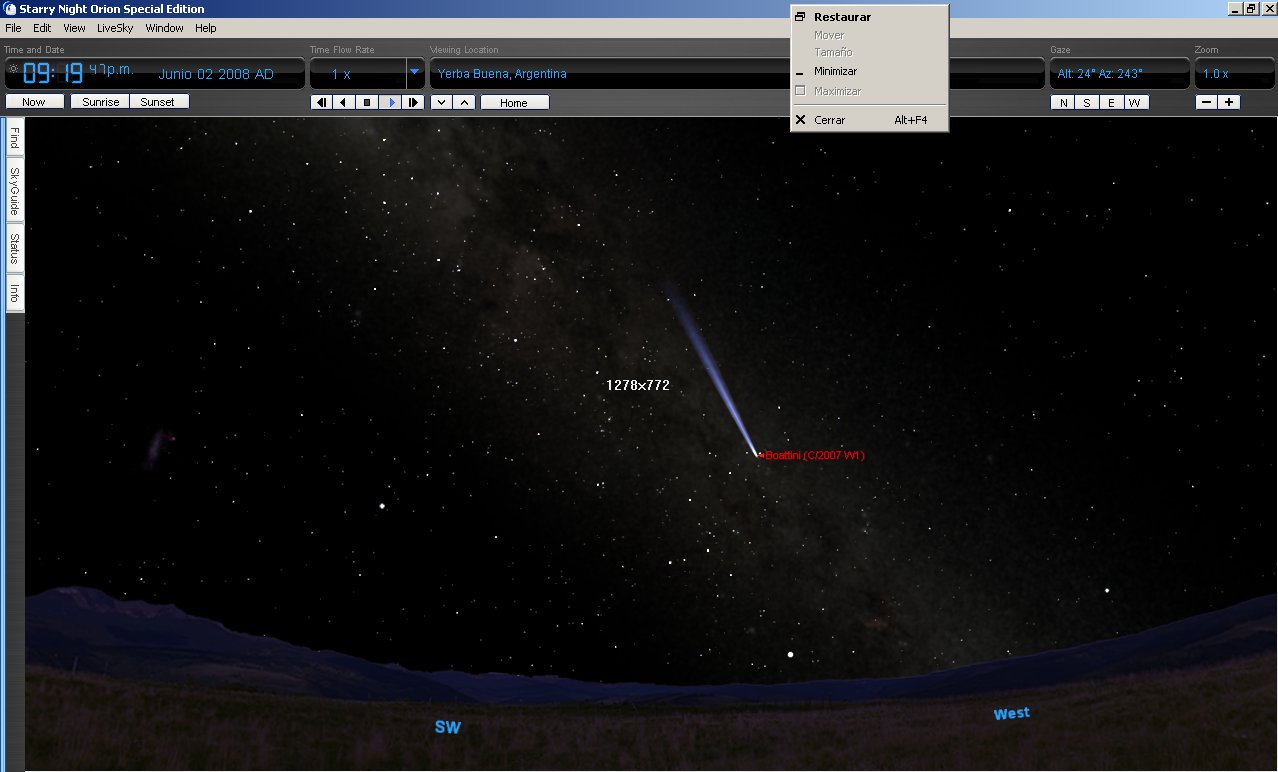1278x772 pixels.
Task: Face North with the N button
Action: point(1063,102)
